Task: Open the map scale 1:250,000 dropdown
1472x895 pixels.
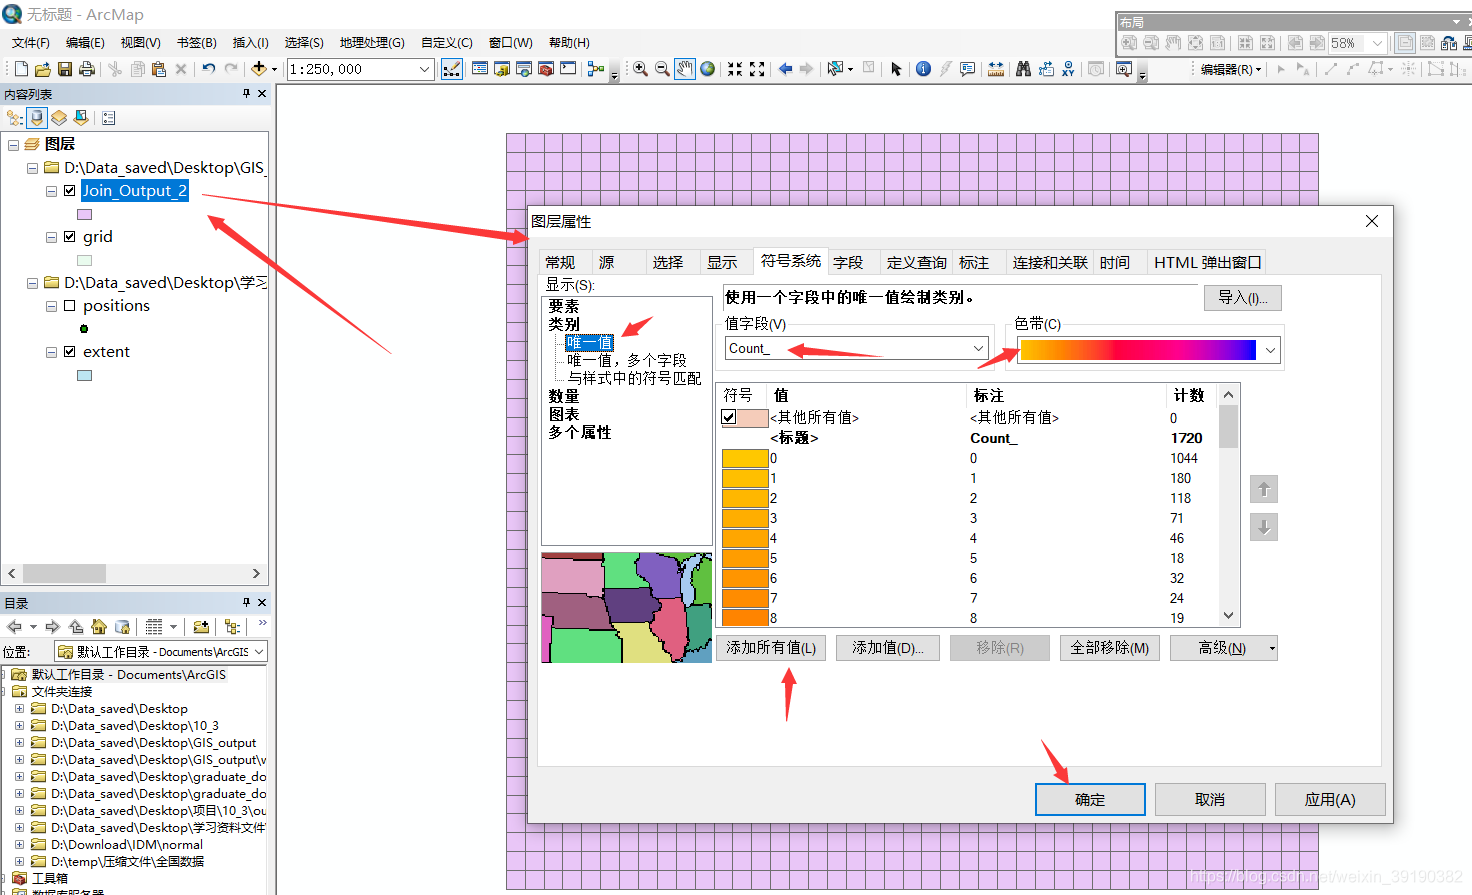Action: point(425,69)
